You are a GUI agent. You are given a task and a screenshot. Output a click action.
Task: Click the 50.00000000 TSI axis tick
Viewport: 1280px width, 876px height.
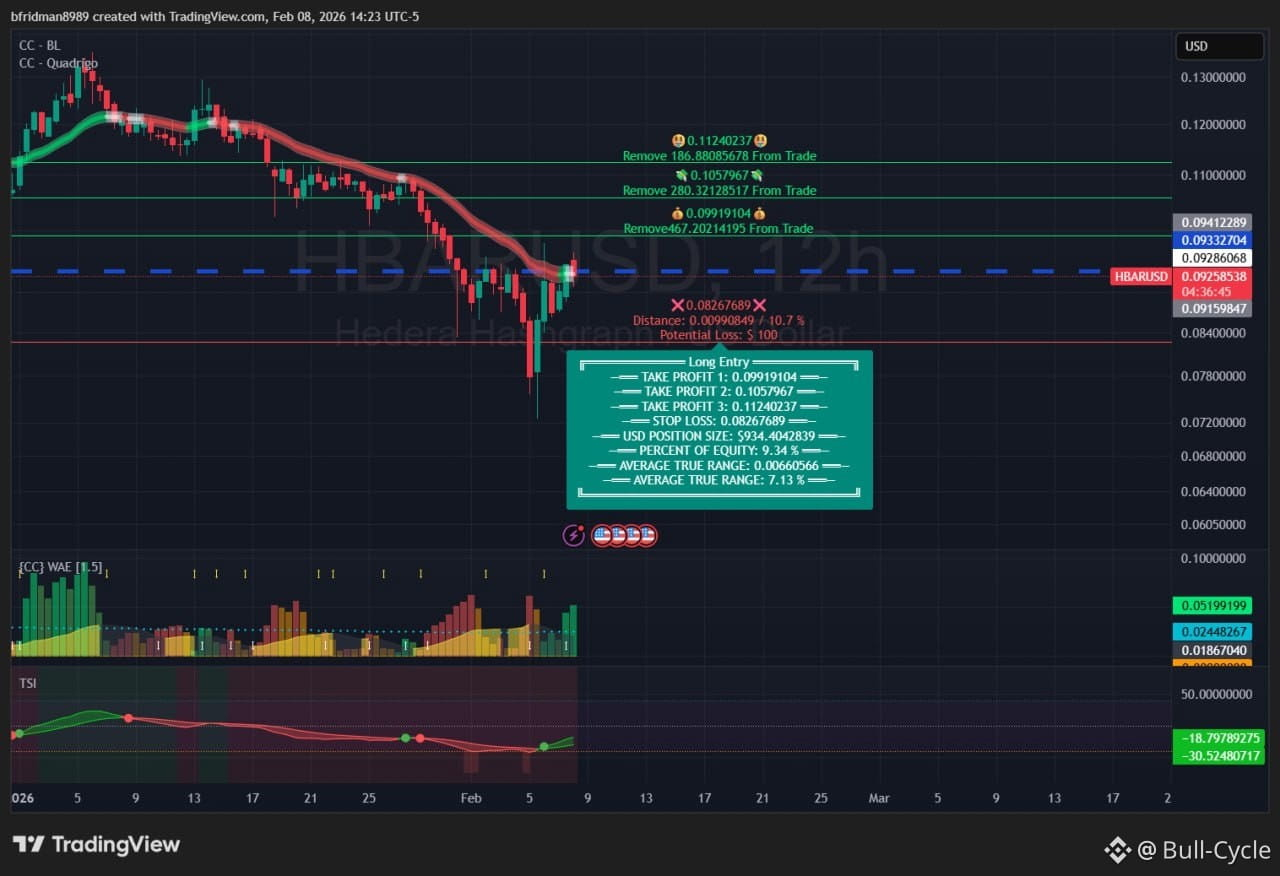click(x=1217, y=693)
